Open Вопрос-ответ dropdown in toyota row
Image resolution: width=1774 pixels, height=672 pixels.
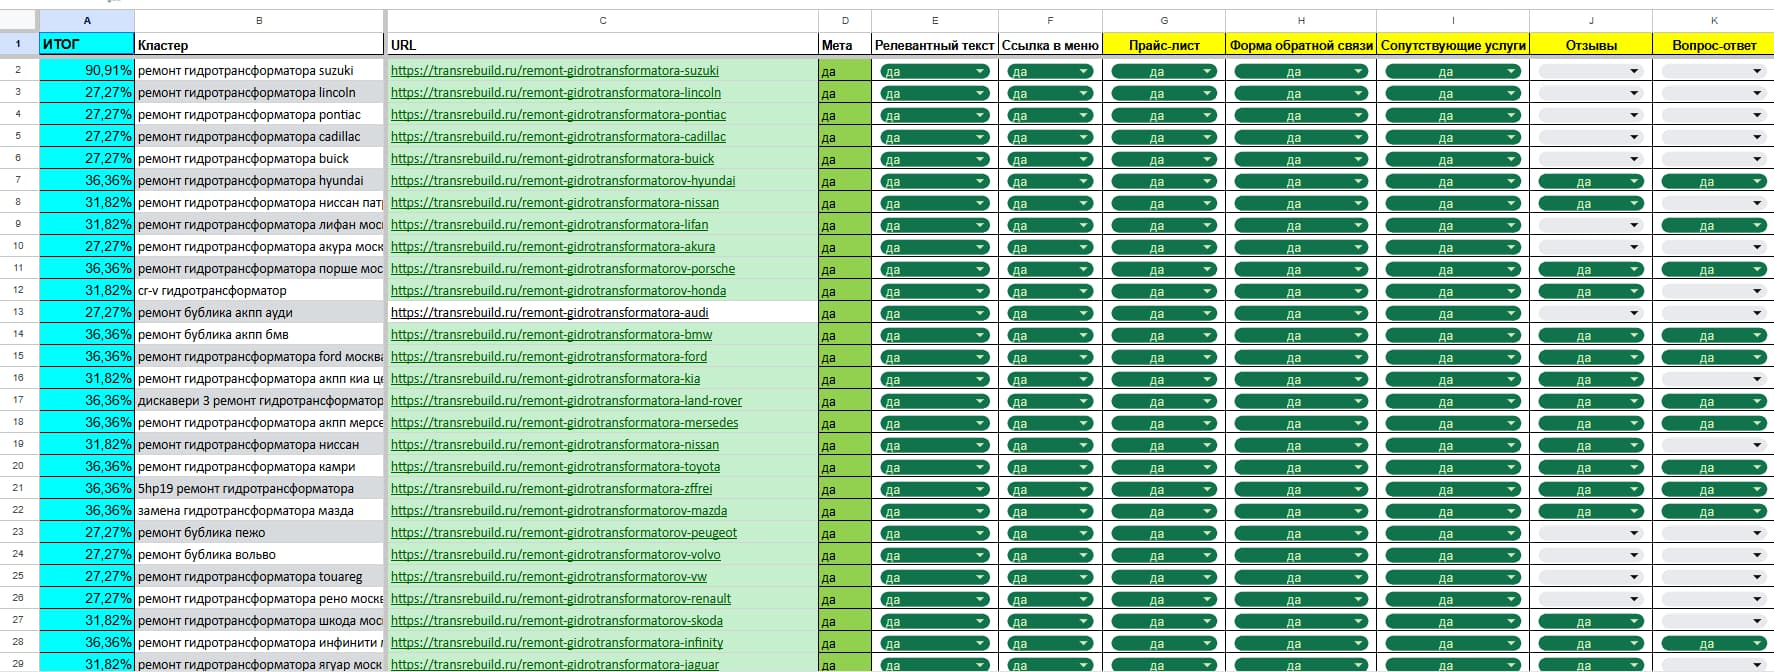1714,467
